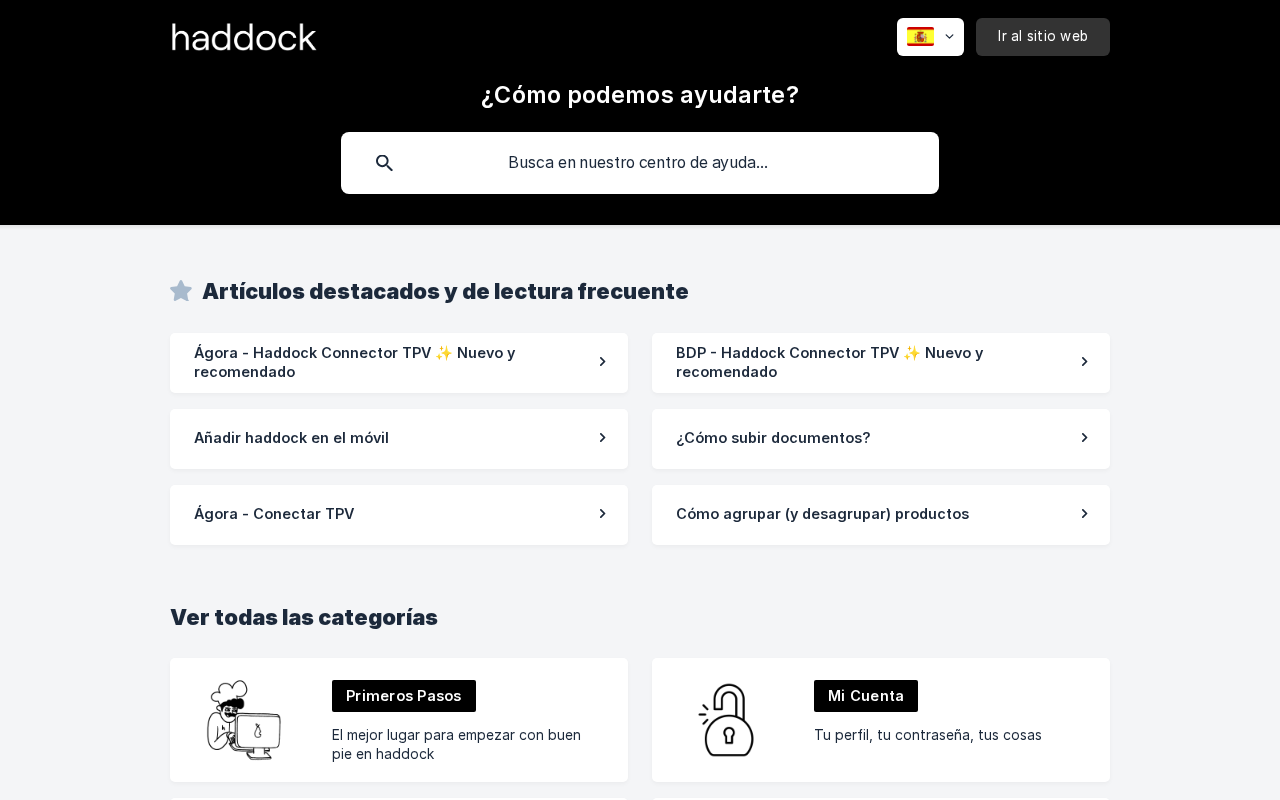Open article Cómo agrupar (y desagrupar) productos

point(881,515)
